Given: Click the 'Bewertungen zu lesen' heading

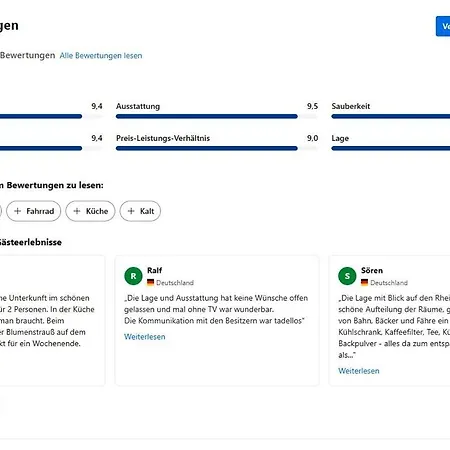Looking at the screenshot, I should coord(52,185).
